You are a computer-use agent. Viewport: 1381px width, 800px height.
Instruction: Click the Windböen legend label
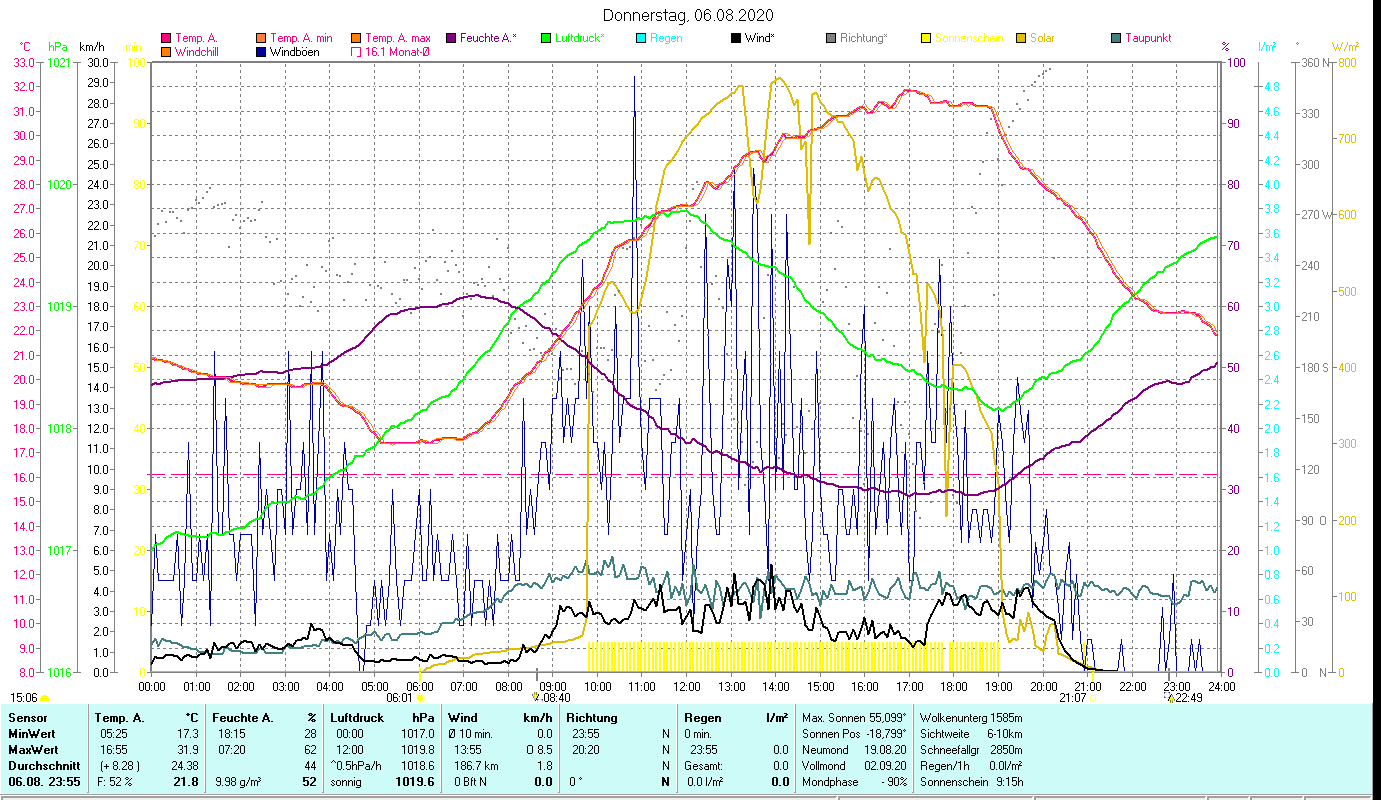pos(294,52)
